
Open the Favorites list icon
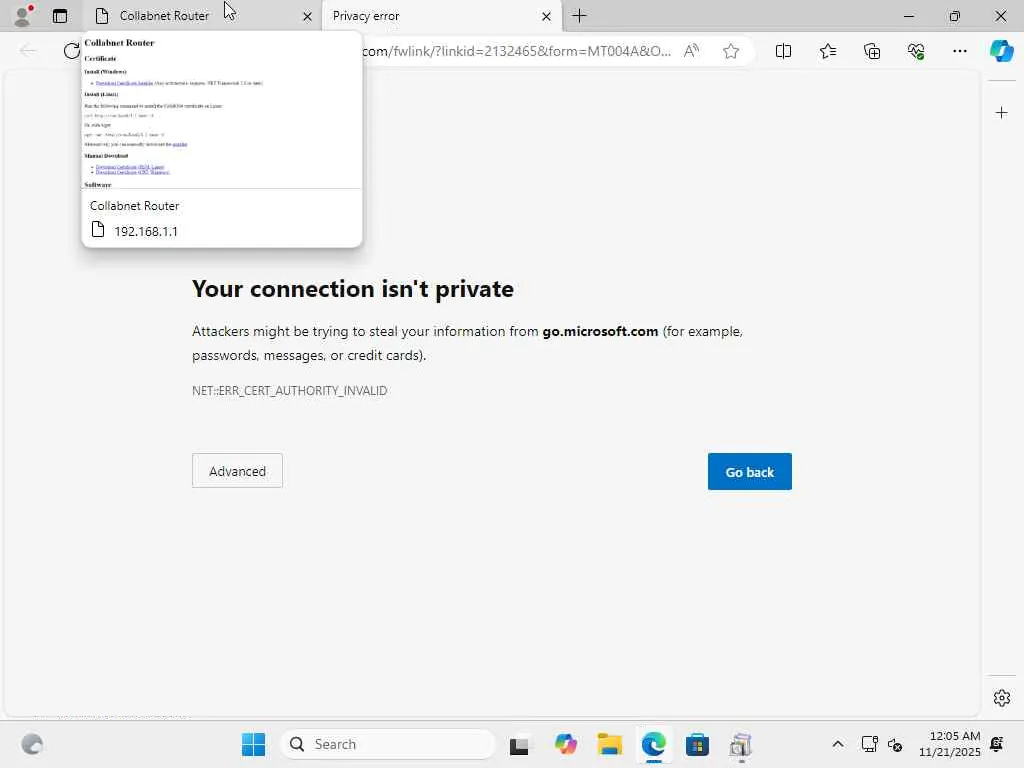[827, 51]
